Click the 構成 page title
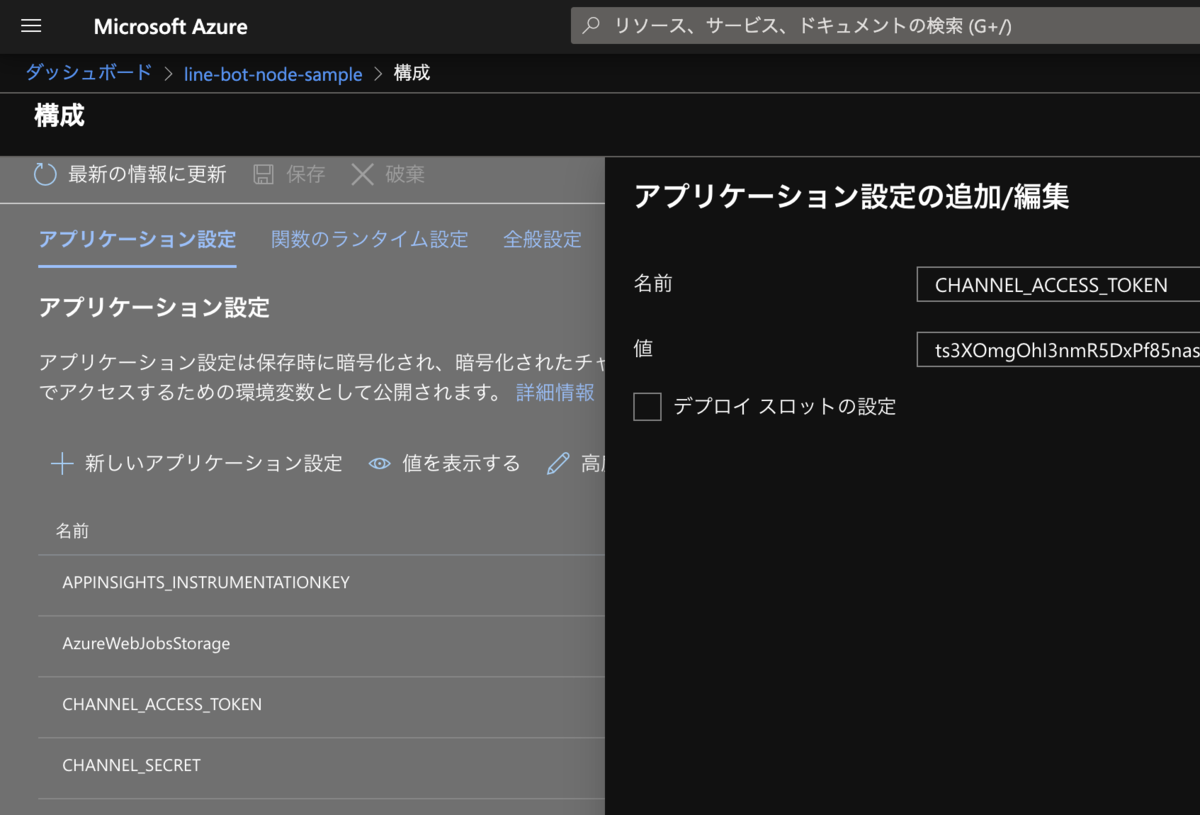This screenshot has height=815, width=1200. coord(59,115)
